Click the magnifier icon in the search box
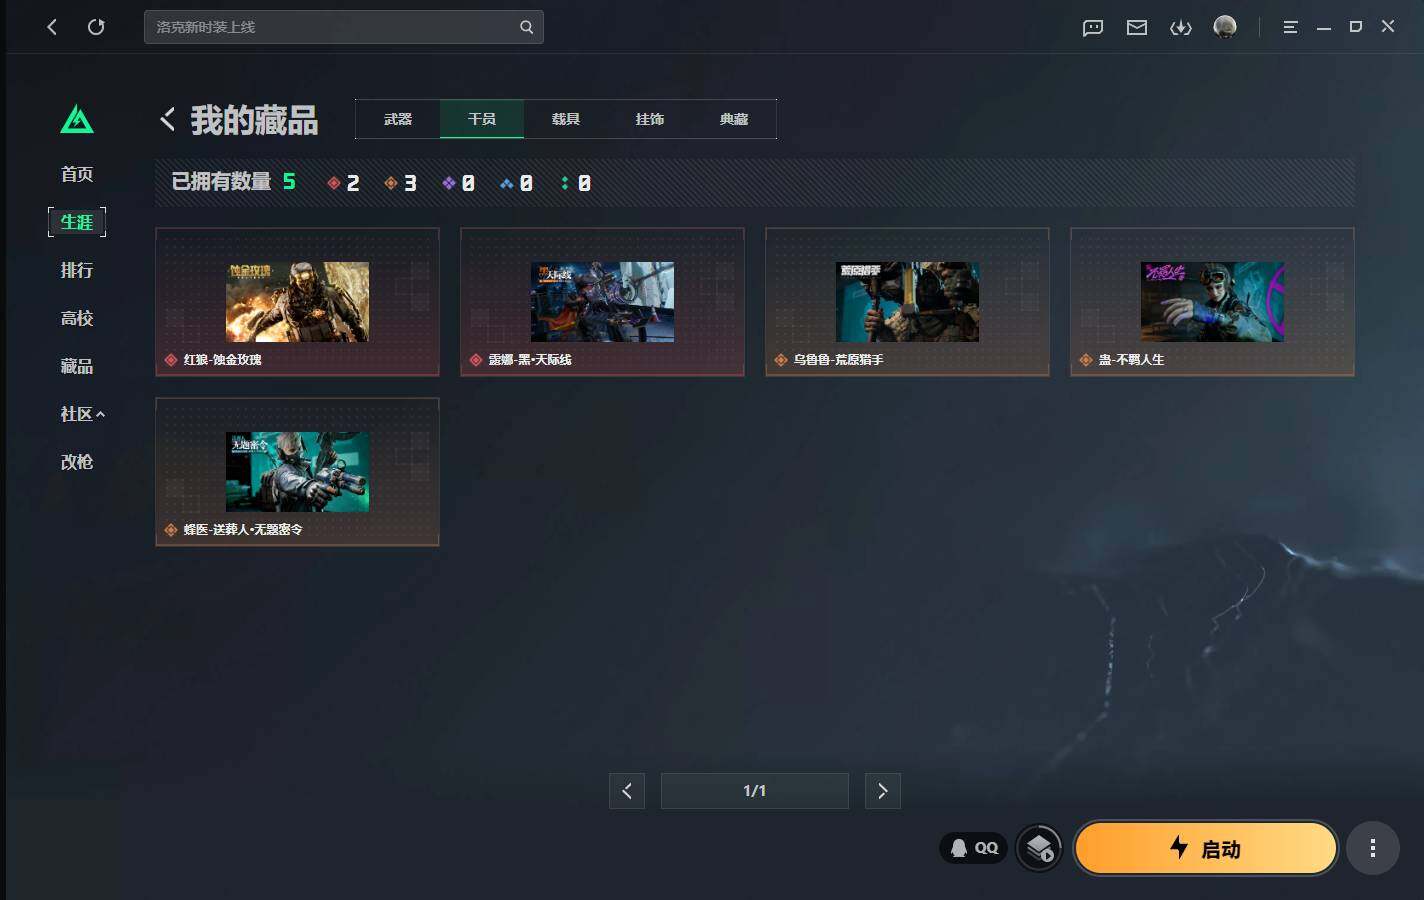 coord(526,27)
